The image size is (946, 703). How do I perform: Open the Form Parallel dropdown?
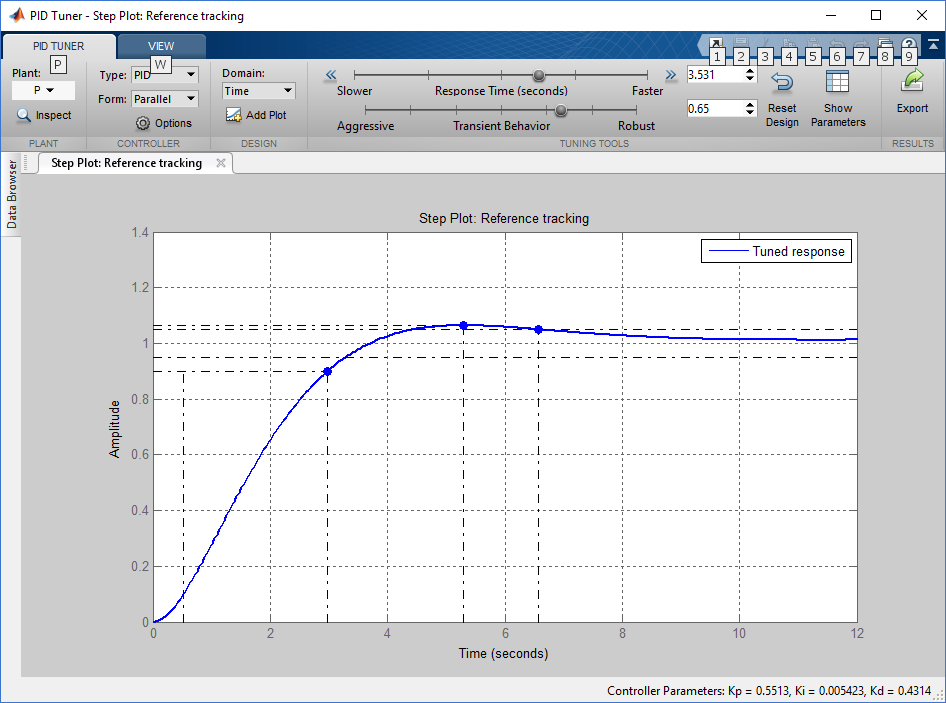tap(165, 99)
